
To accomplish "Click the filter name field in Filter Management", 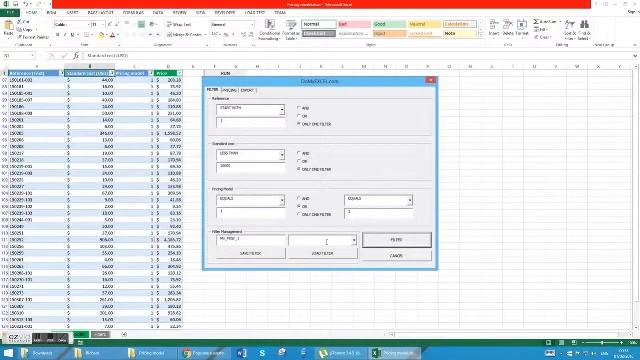I will pos(251,240).
